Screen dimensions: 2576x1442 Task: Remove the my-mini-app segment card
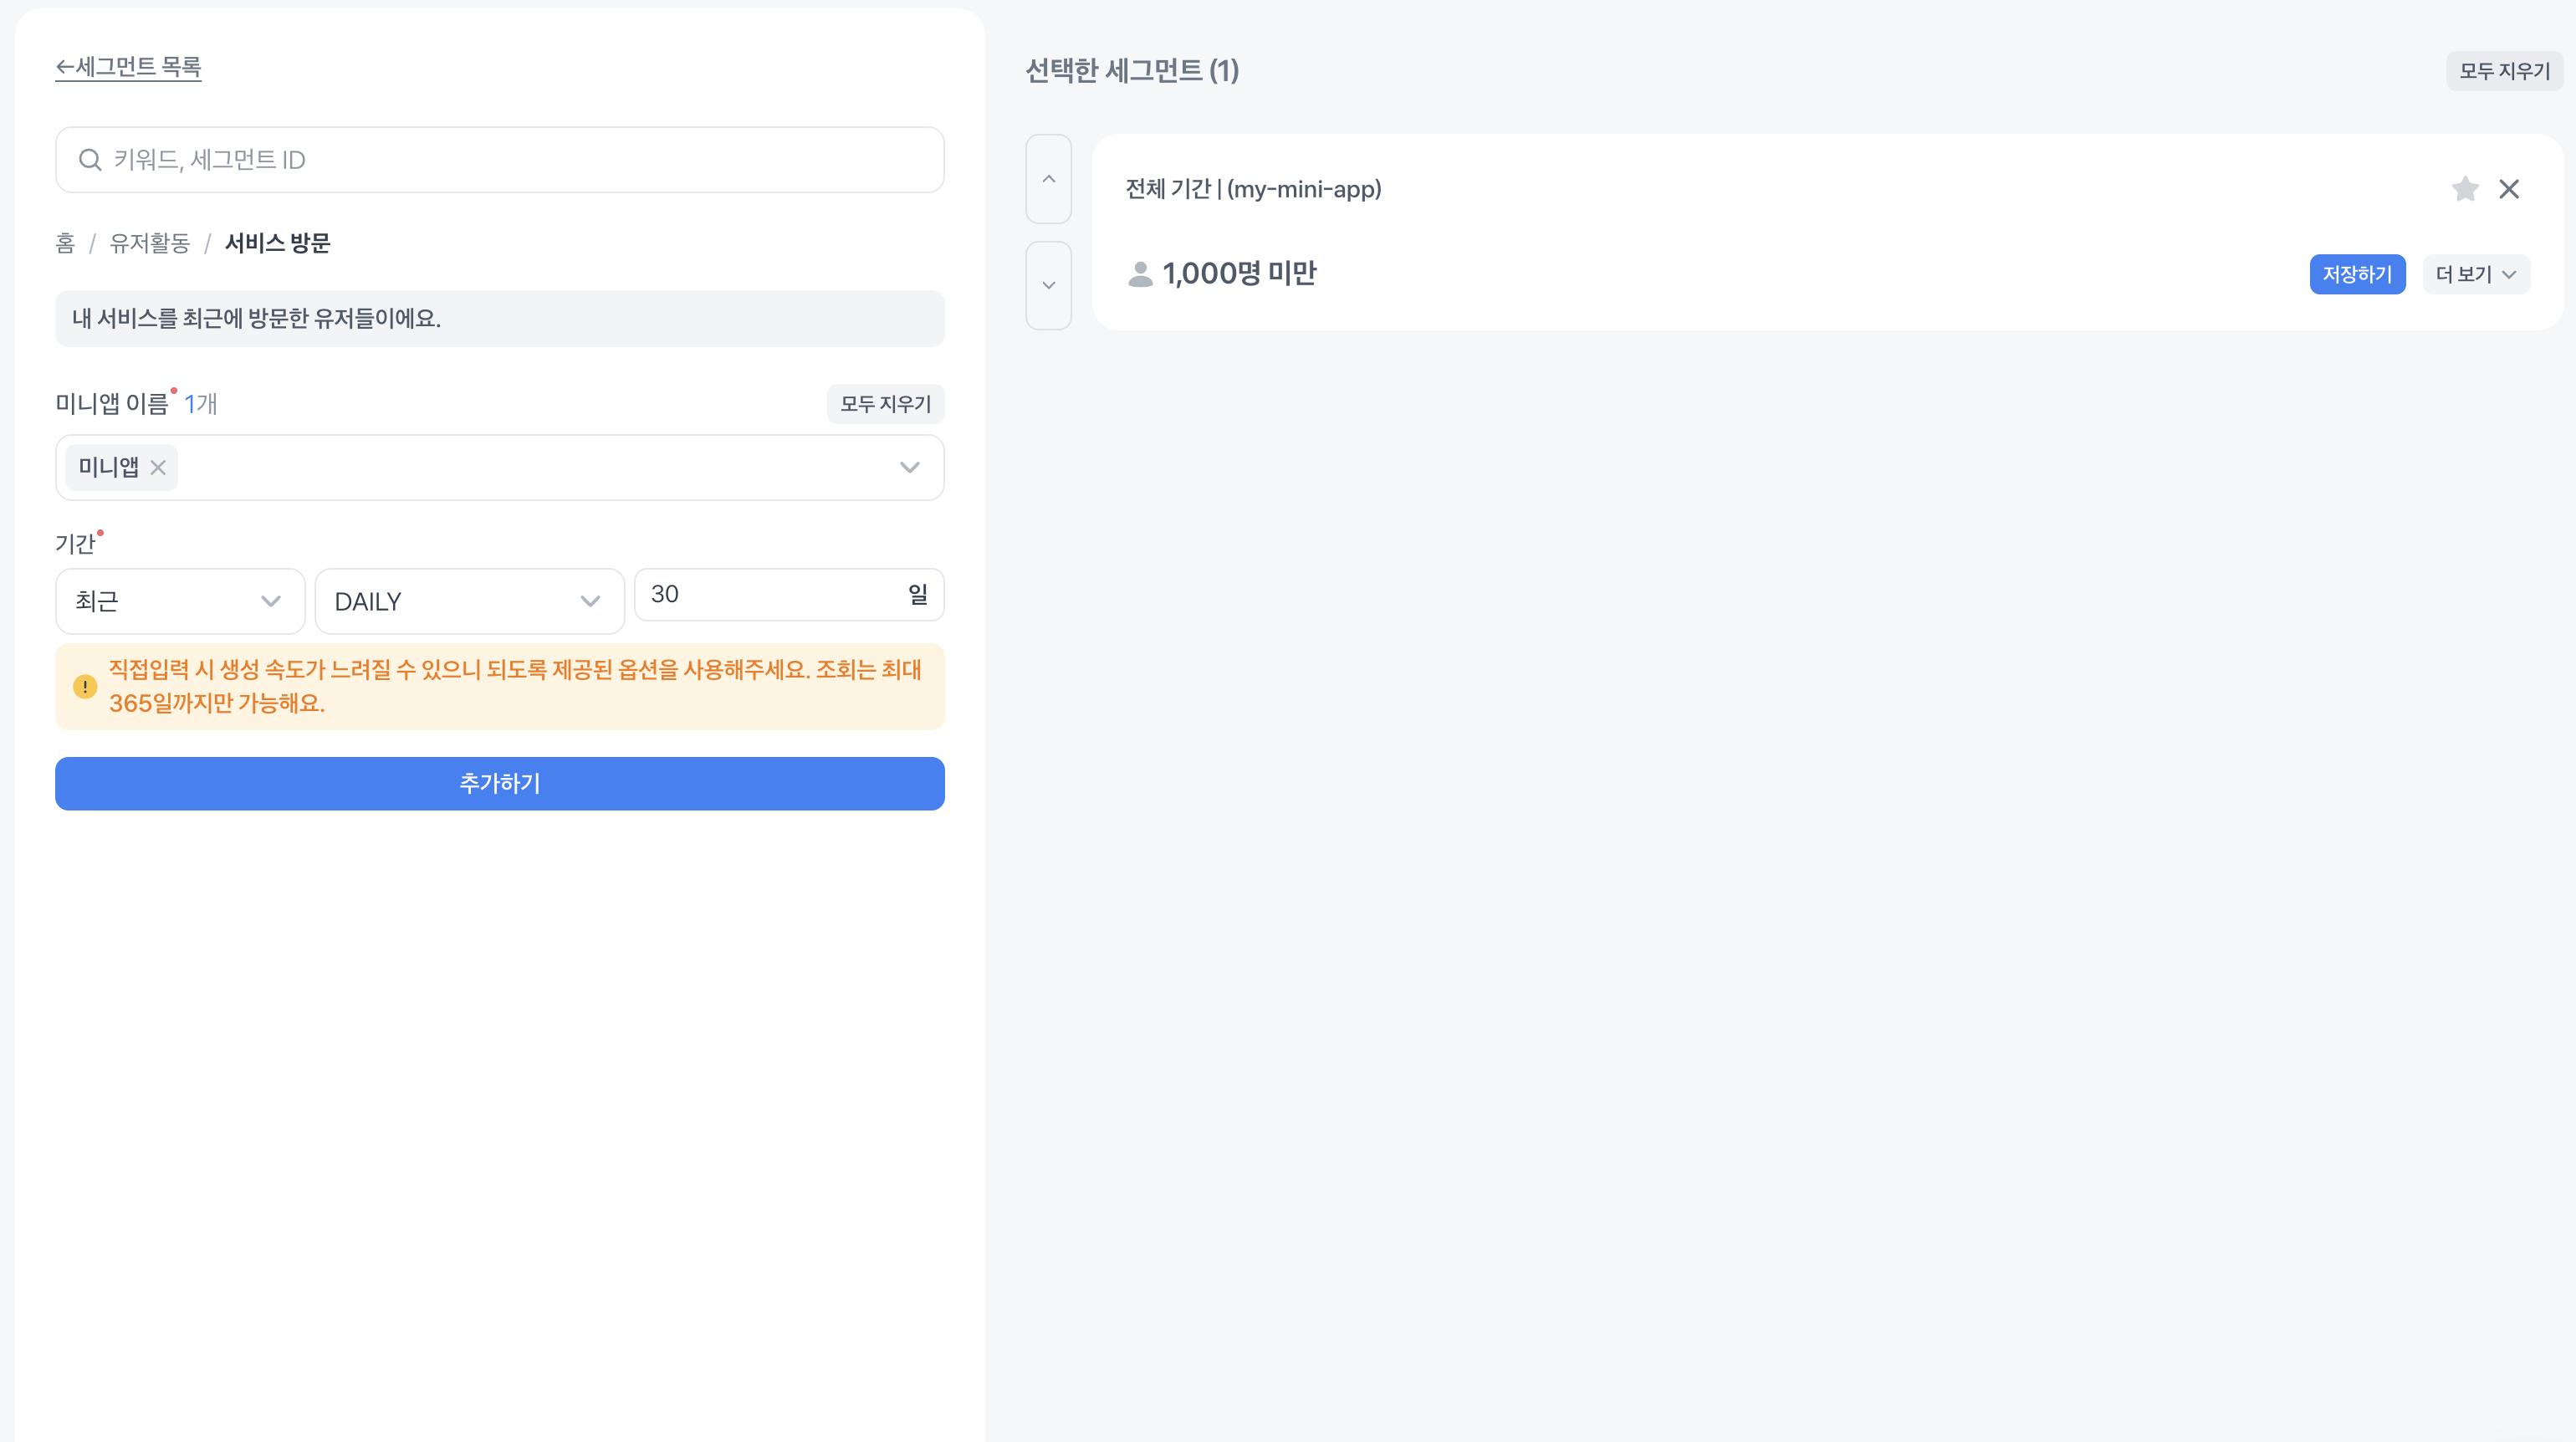tap(2508, 189)
